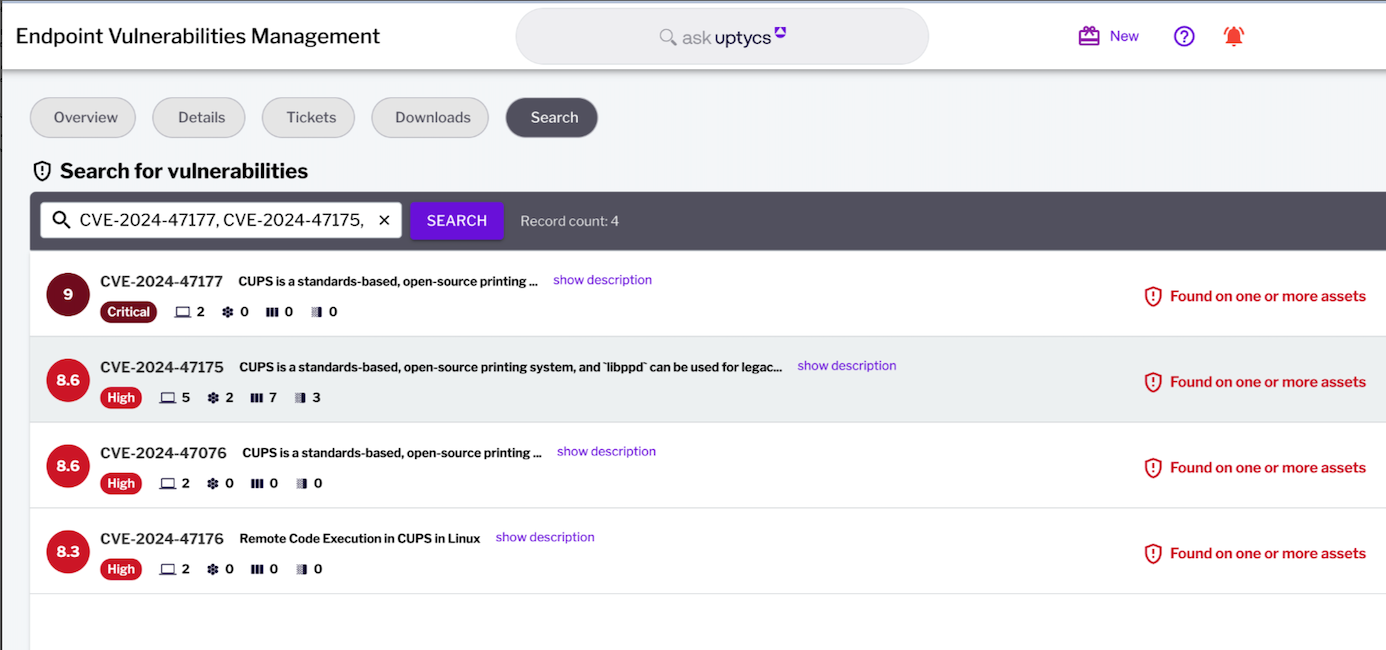The image size is (1386, 650).
Task: Open the Downloads tab
Action: (430, 117)
